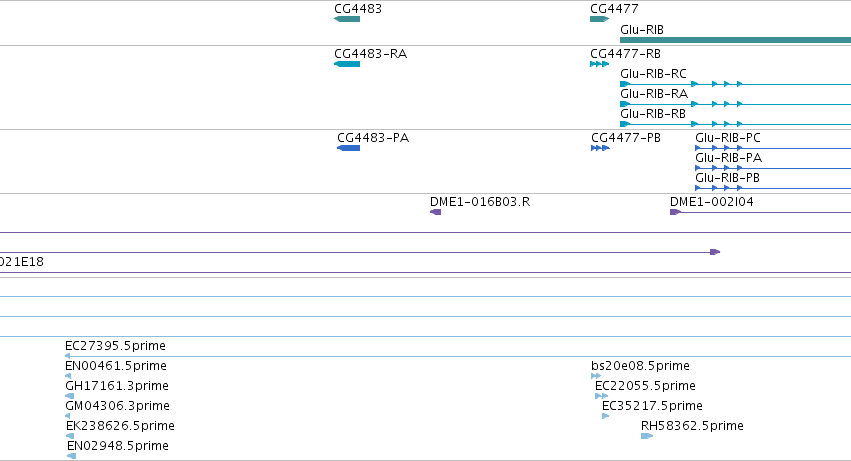Screen dimensions: 851x461
Task: Open the EN02948.5prime EST label
Action: click(117, 446)
